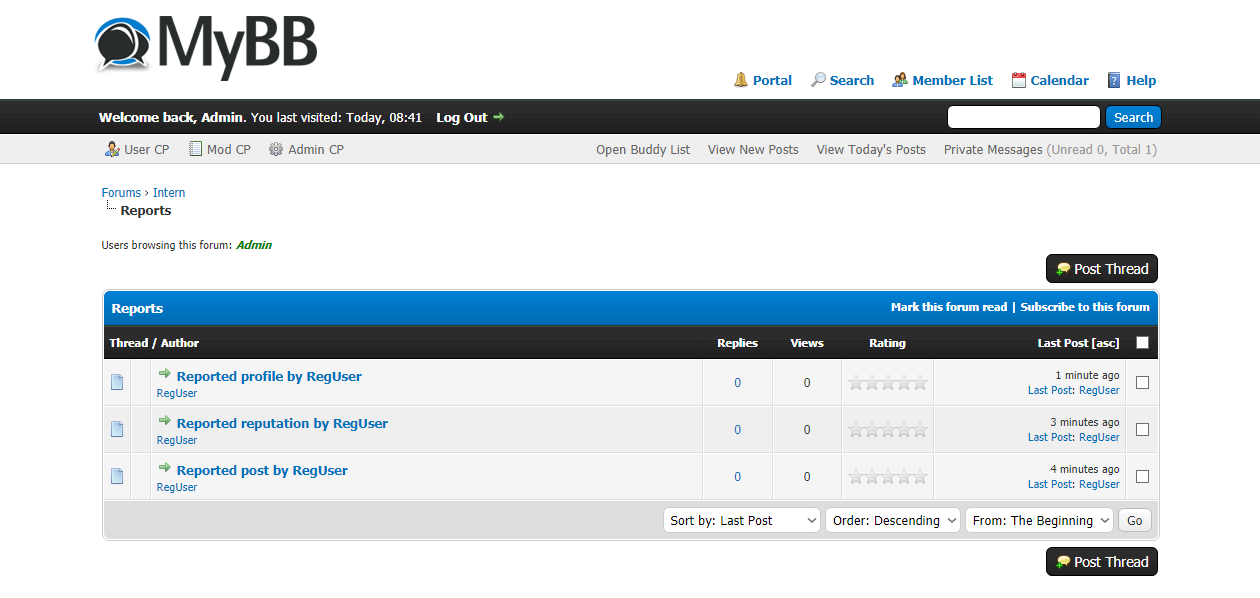
Task: Click Last Post link in Reported reputation row
Action: coord(1050,437)
